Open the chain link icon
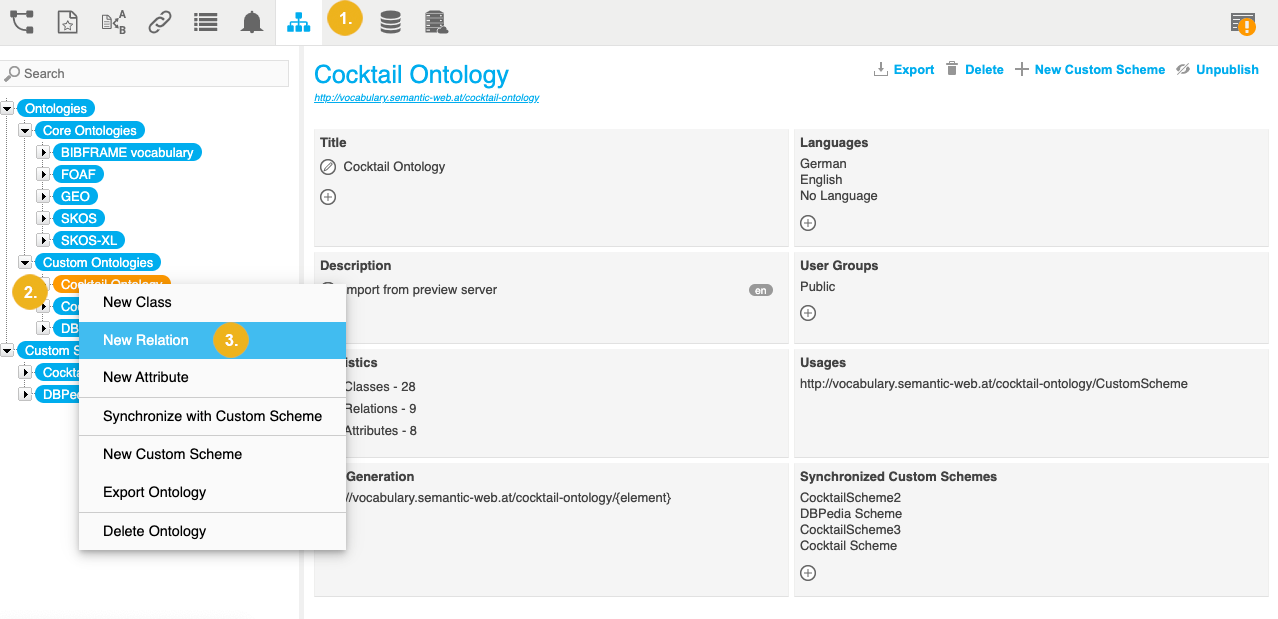Screen dimensions: 1278x619 point(159,22)
